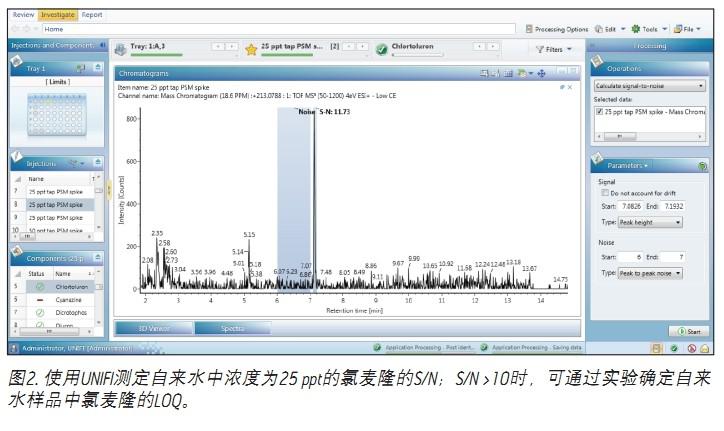This screenshot has width=724, height=431.
Task: Click the red prohibited icon in status bar
Action: [690, 348]
